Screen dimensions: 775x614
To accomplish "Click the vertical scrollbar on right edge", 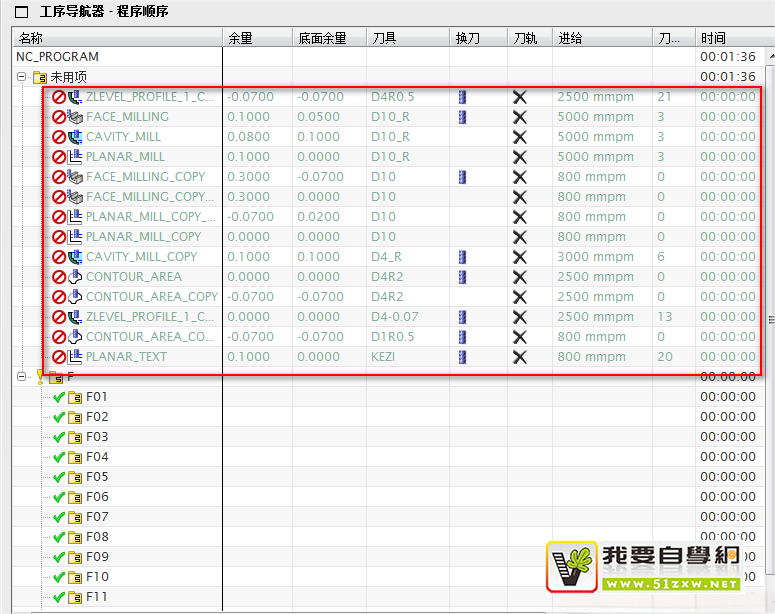I will [770, 318].
